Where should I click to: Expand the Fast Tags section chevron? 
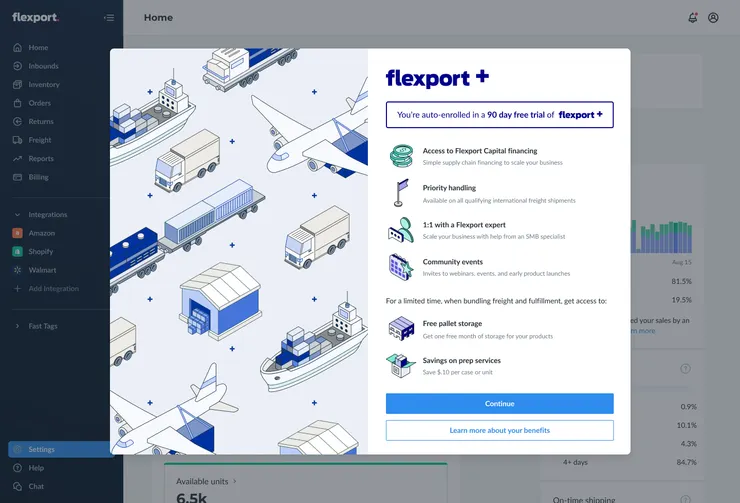tap(17, 326)
